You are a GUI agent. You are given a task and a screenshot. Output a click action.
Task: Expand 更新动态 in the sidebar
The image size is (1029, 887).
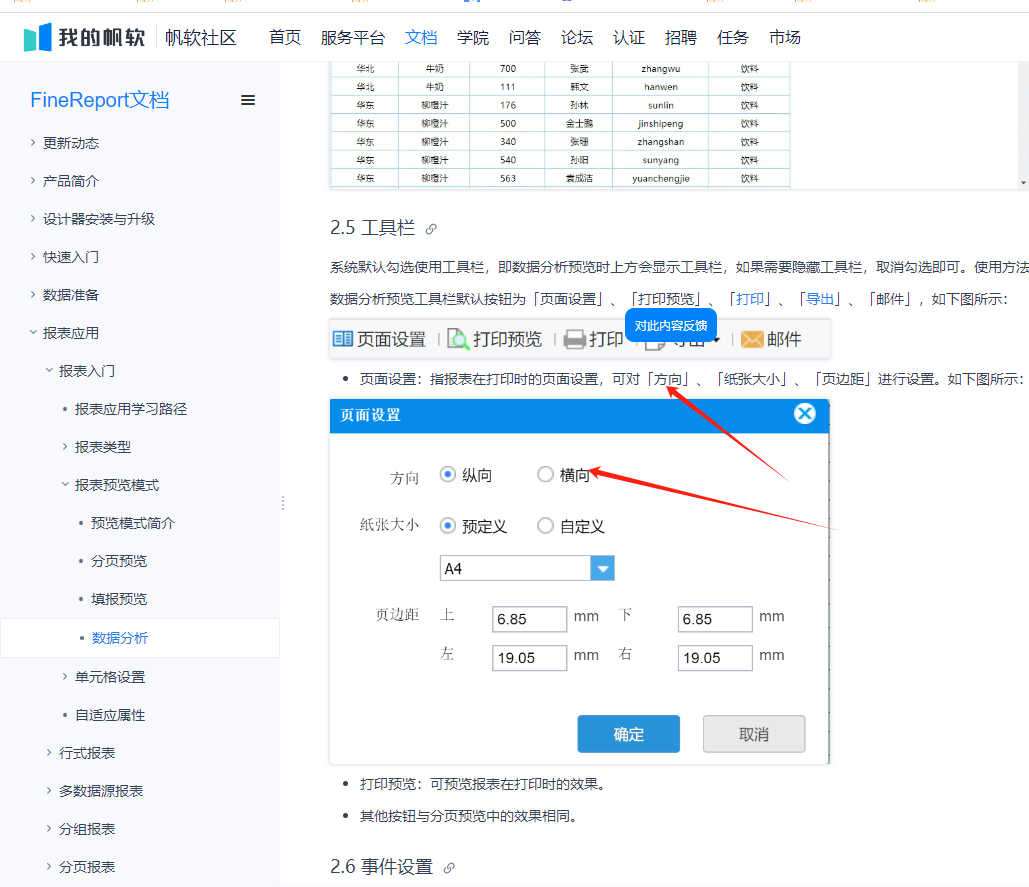coord(33,142)
